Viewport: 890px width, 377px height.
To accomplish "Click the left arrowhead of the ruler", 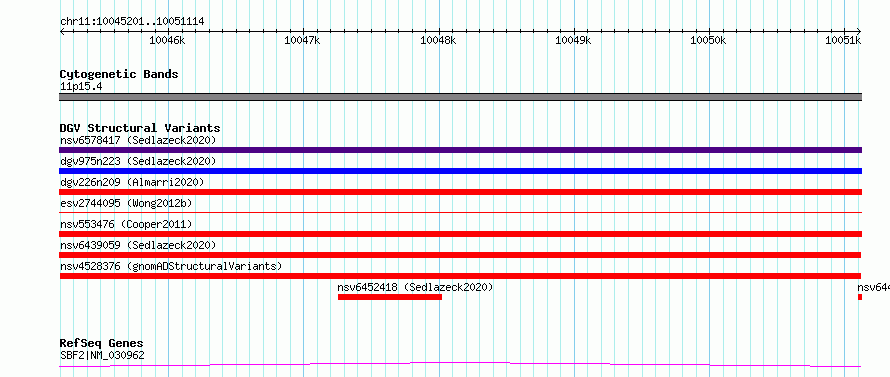I will coord(62,31).
